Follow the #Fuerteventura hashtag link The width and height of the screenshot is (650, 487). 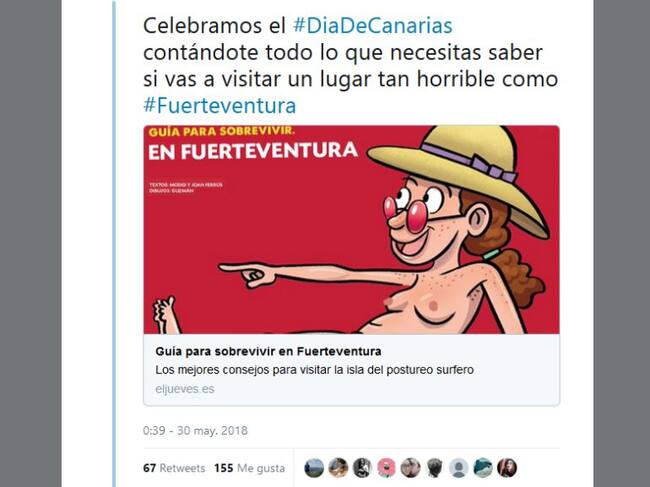click(220, 105)
